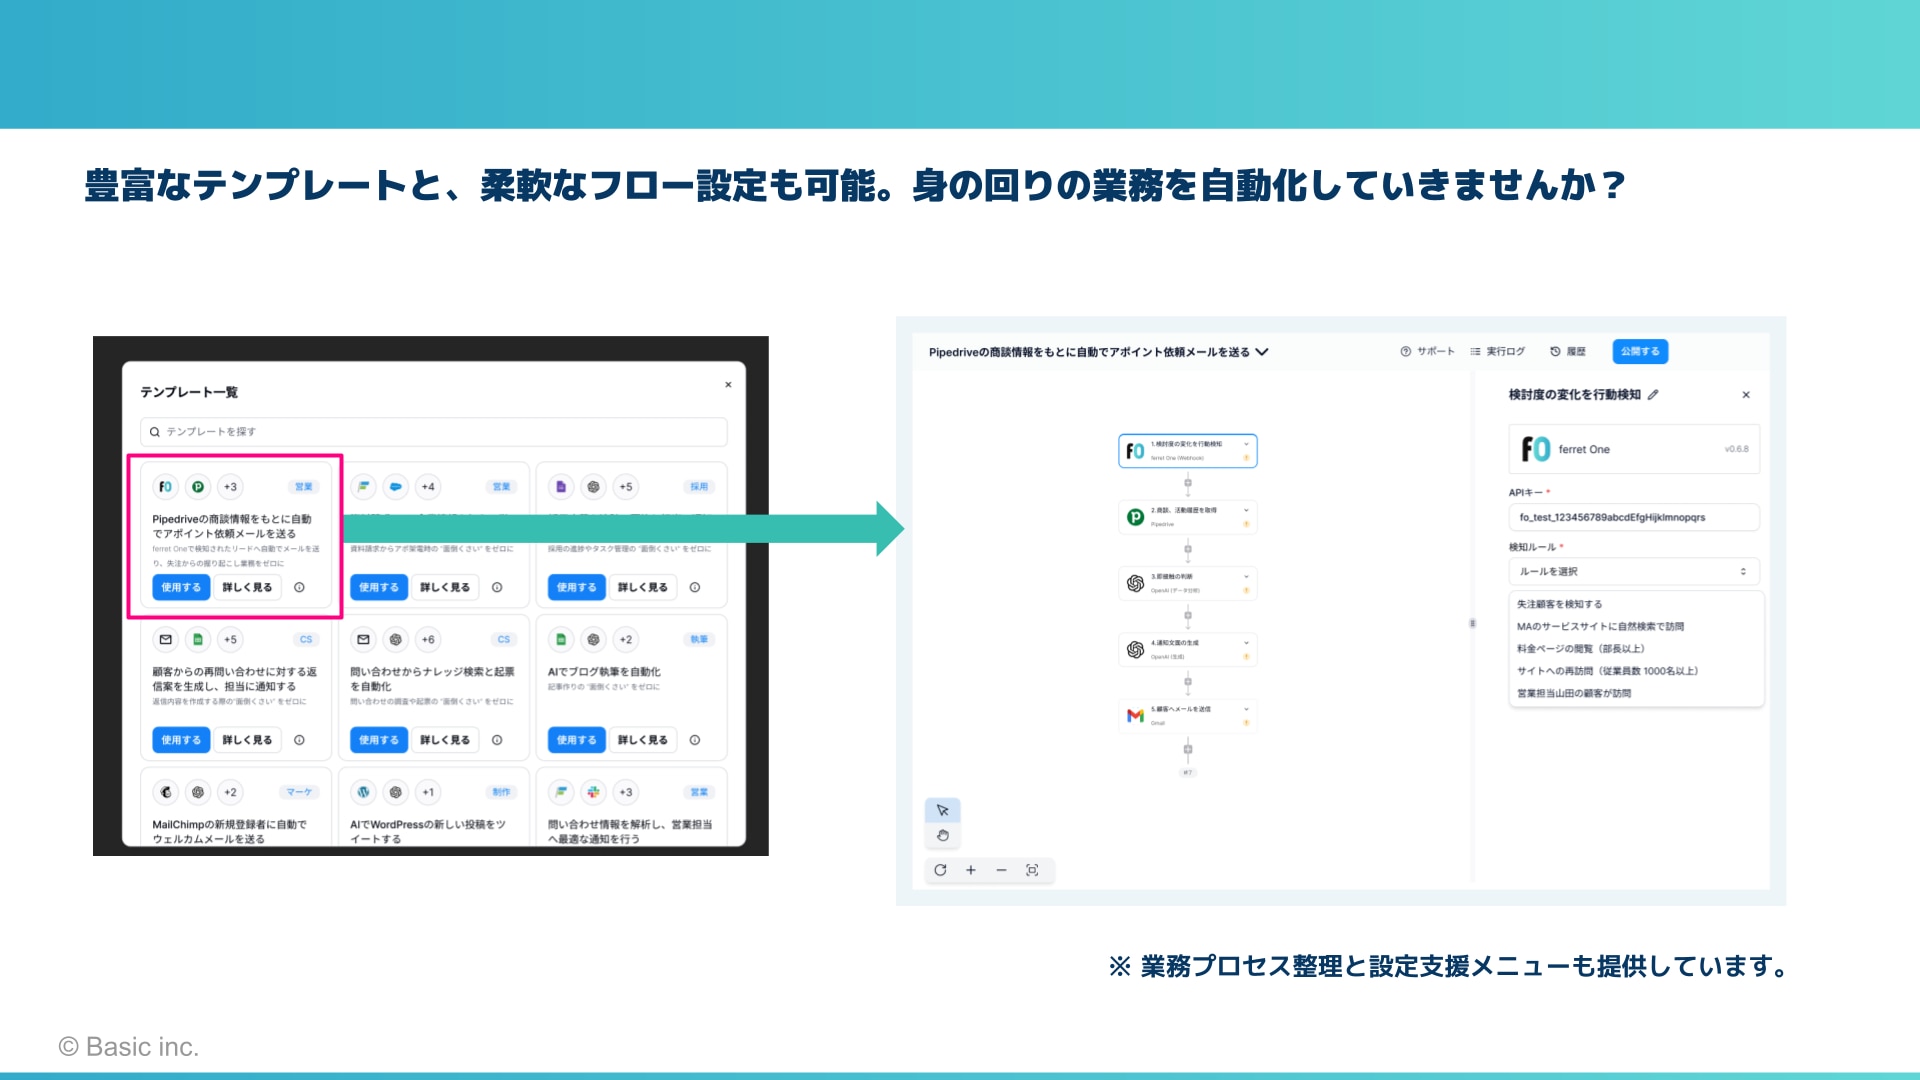Image resolution: width=1920 pixels, height=1080 pixels.
Task: Choose 失注顧客を検知する from the rule list
Action: [1559, 604]
